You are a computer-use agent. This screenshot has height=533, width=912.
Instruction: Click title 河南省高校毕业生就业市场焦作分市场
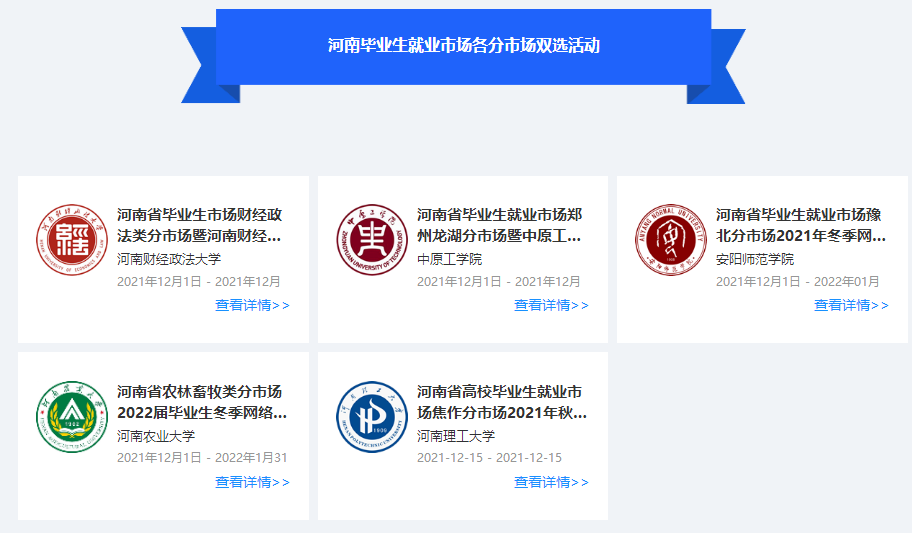click(500, 401)
